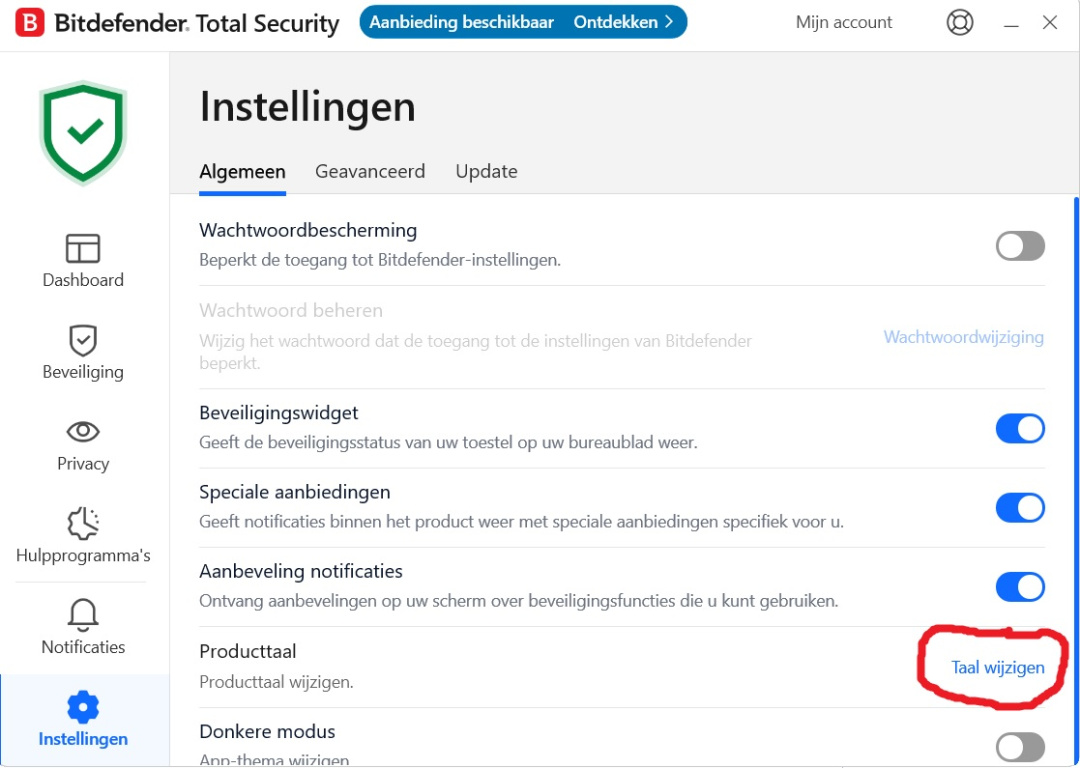
Task: Enable the Donkere modus toggle
Action: (1020, 747)
